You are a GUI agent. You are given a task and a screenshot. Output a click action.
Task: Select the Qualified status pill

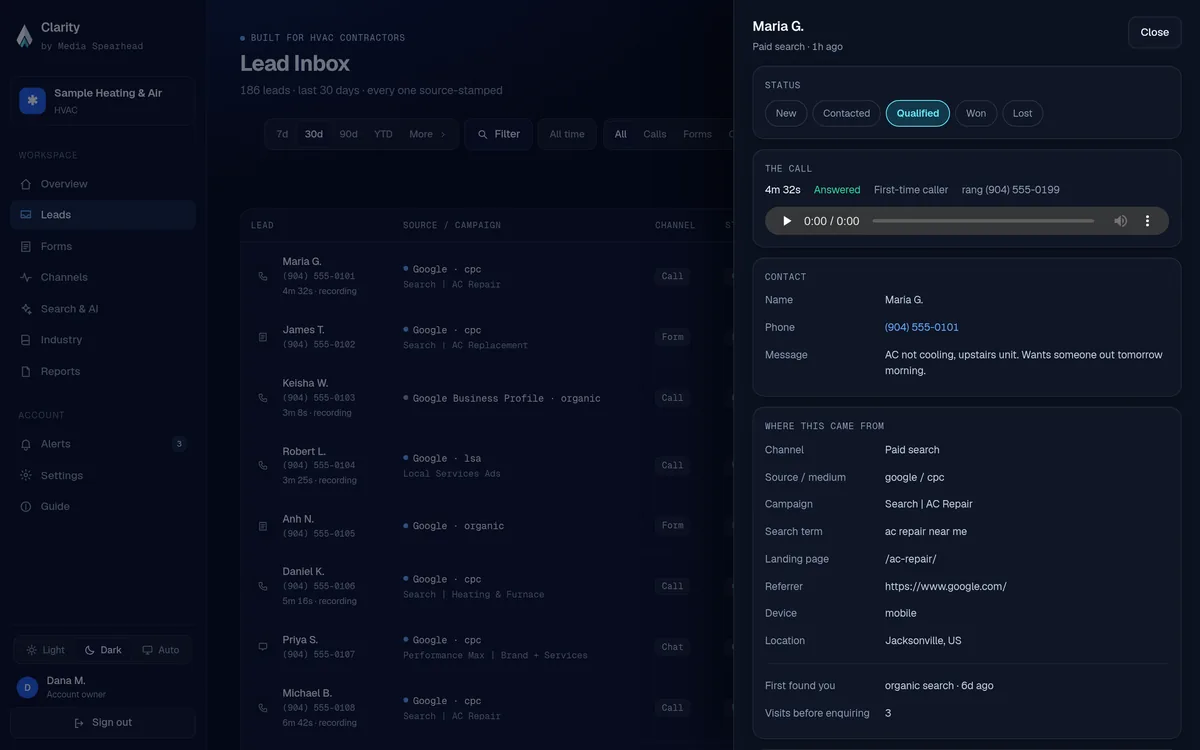click(x=918, y=113)
